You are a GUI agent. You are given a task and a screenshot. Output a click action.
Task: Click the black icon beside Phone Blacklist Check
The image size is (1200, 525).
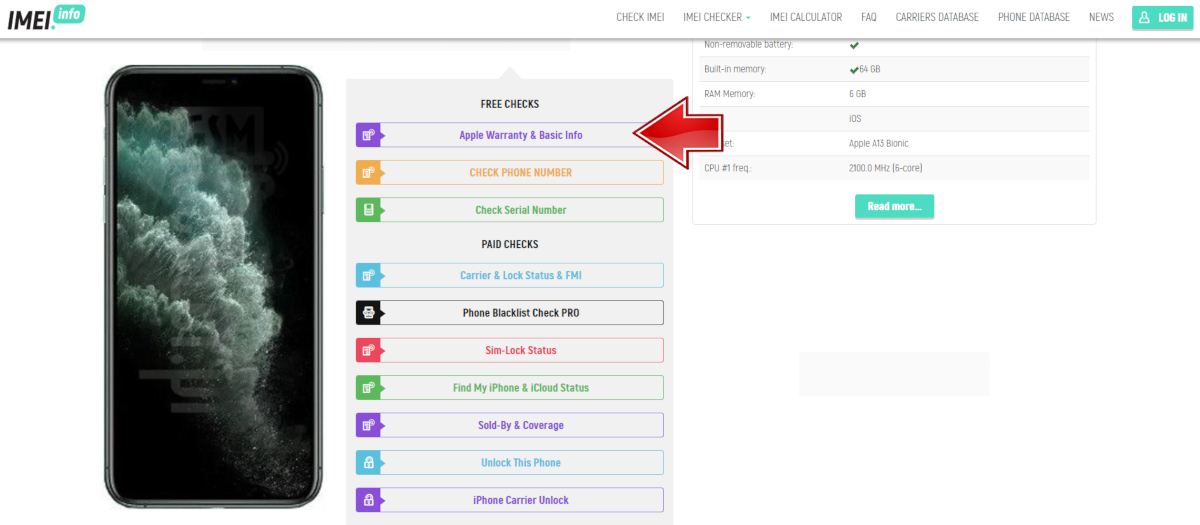pos(368,313)
